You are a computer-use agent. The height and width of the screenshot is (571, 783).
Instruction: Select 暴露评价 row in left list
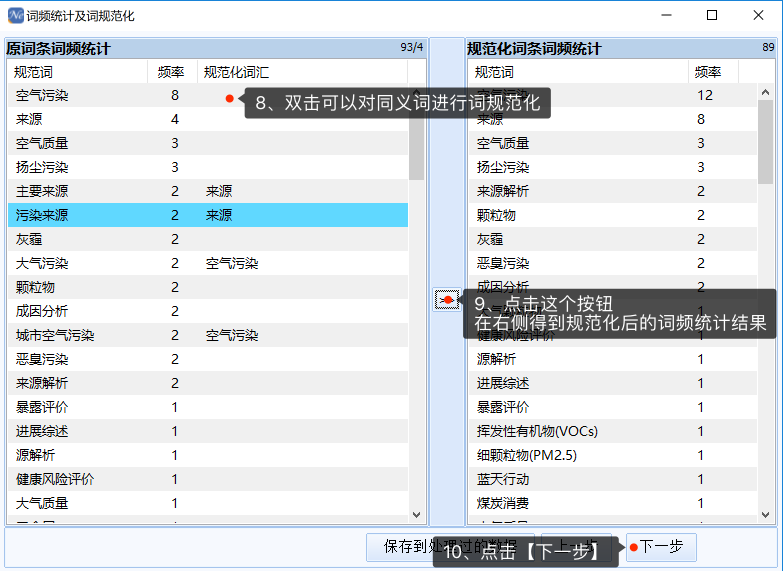pos(208,407)
